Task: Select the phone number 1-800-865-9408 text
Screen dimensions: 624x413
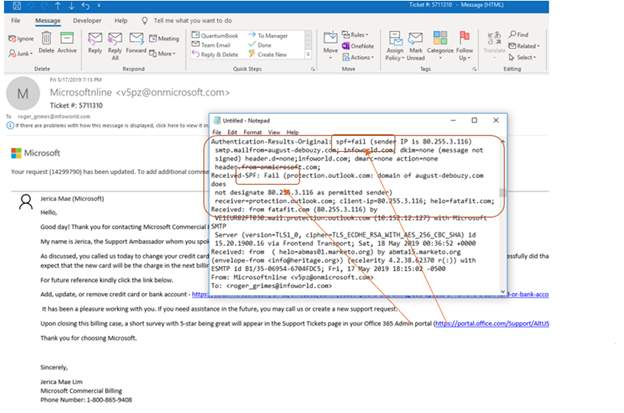Action: 109,399
